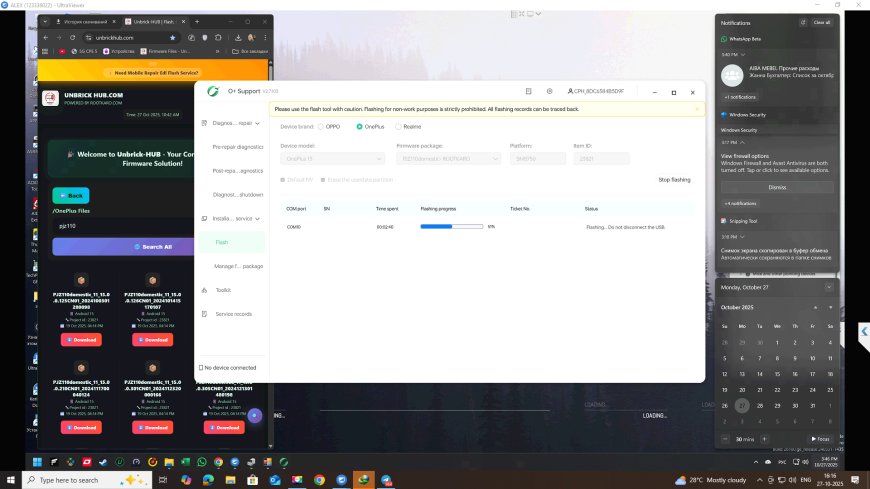This screenshot has width=870, height=489.
Task: Click the Back button on Unbrick Hub
Action: click(71, 195)
